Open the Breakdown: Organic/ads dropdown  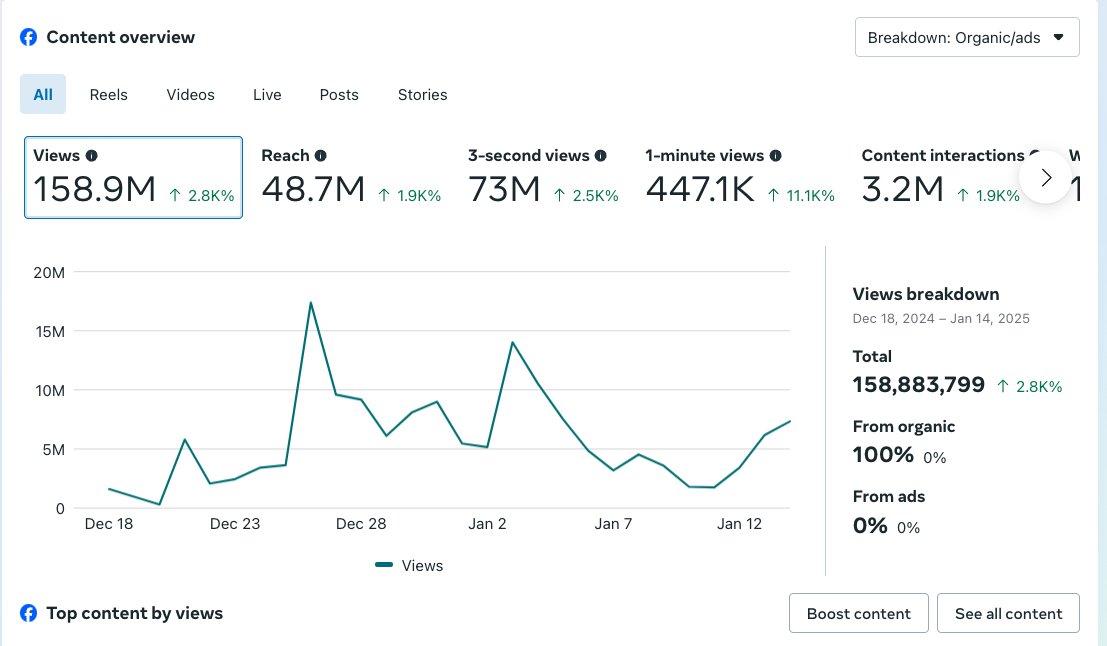(x=967, y=37)
